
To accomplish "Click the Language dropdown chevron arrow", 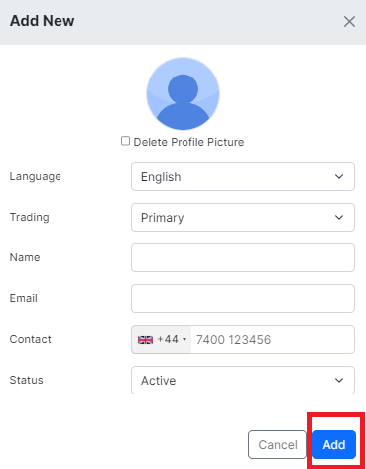I will click(x=339, y=176).
